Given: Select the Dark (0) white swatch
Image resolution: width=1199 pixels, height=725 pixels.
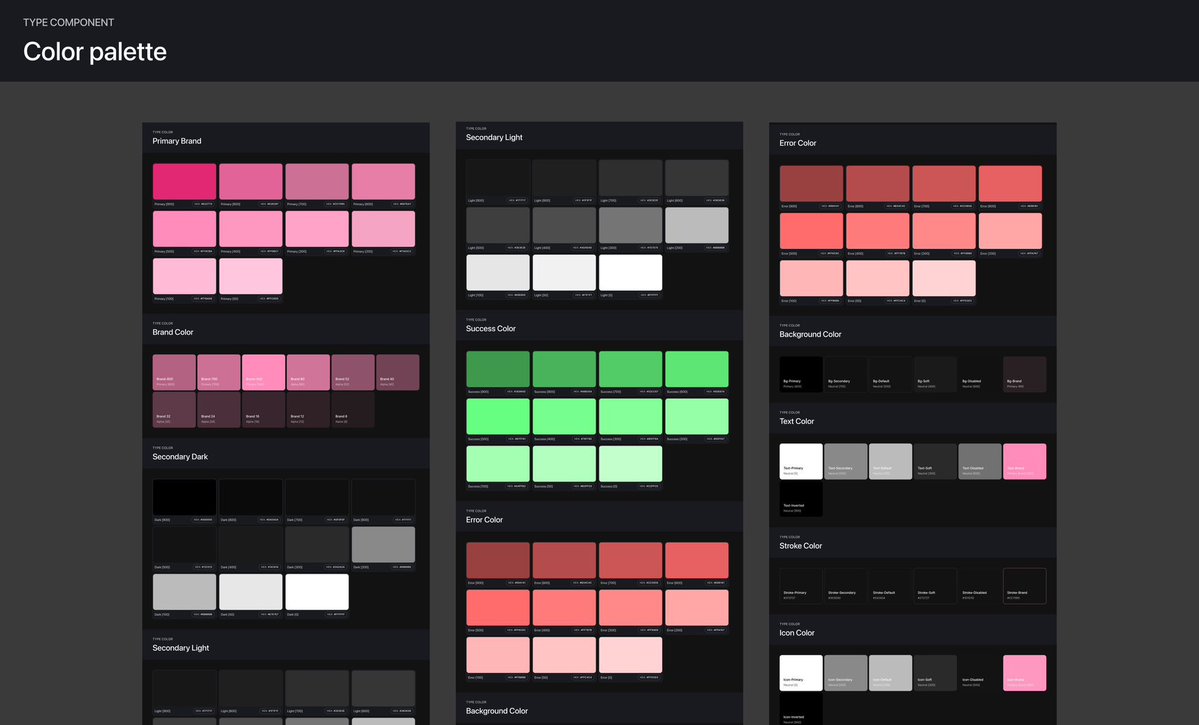Looking at the screenshot, I should [x=317, y=592].
